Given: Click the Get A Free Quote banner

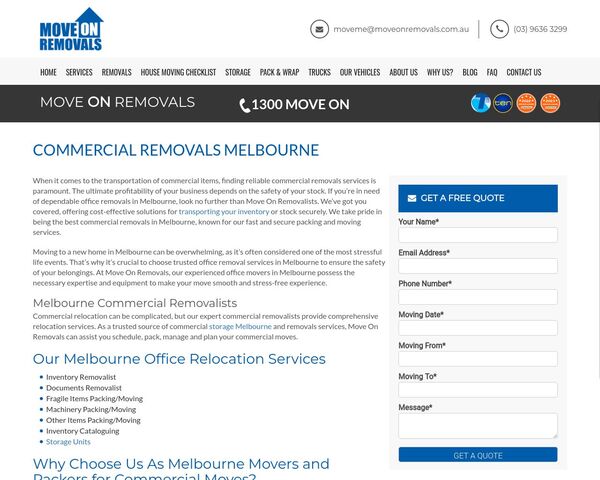Looking at the screenshot, I should pos(478,198).
